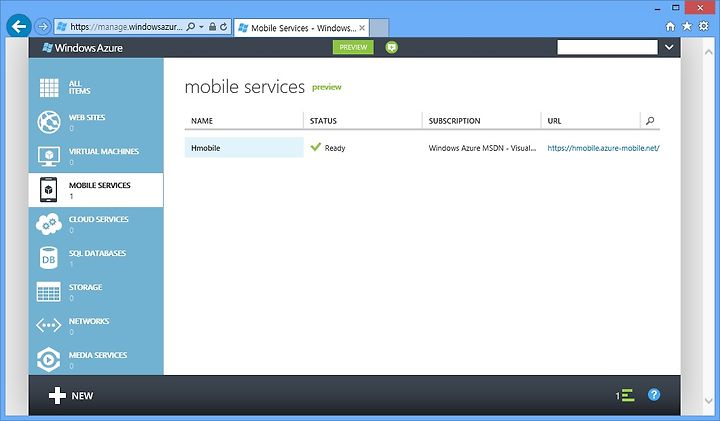This screenshot has height=421, width=720.
Task: Click the scrollbar up arrow
Action: coord(708,52)
